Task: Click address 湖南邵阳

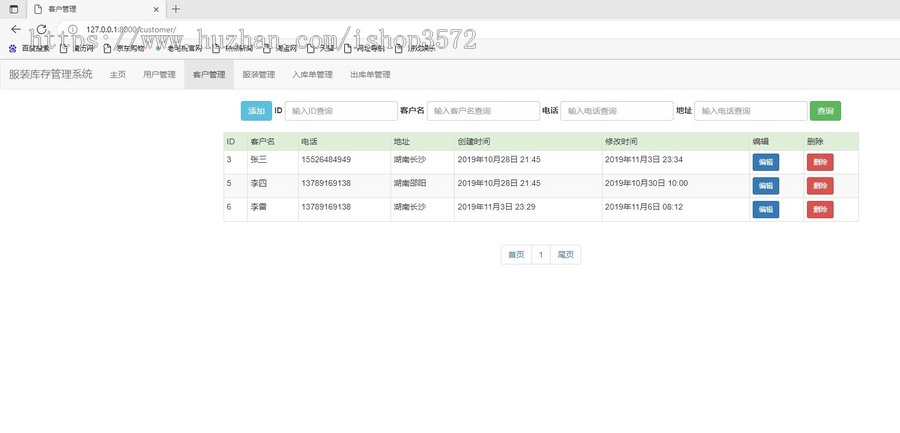Action: 410,183
